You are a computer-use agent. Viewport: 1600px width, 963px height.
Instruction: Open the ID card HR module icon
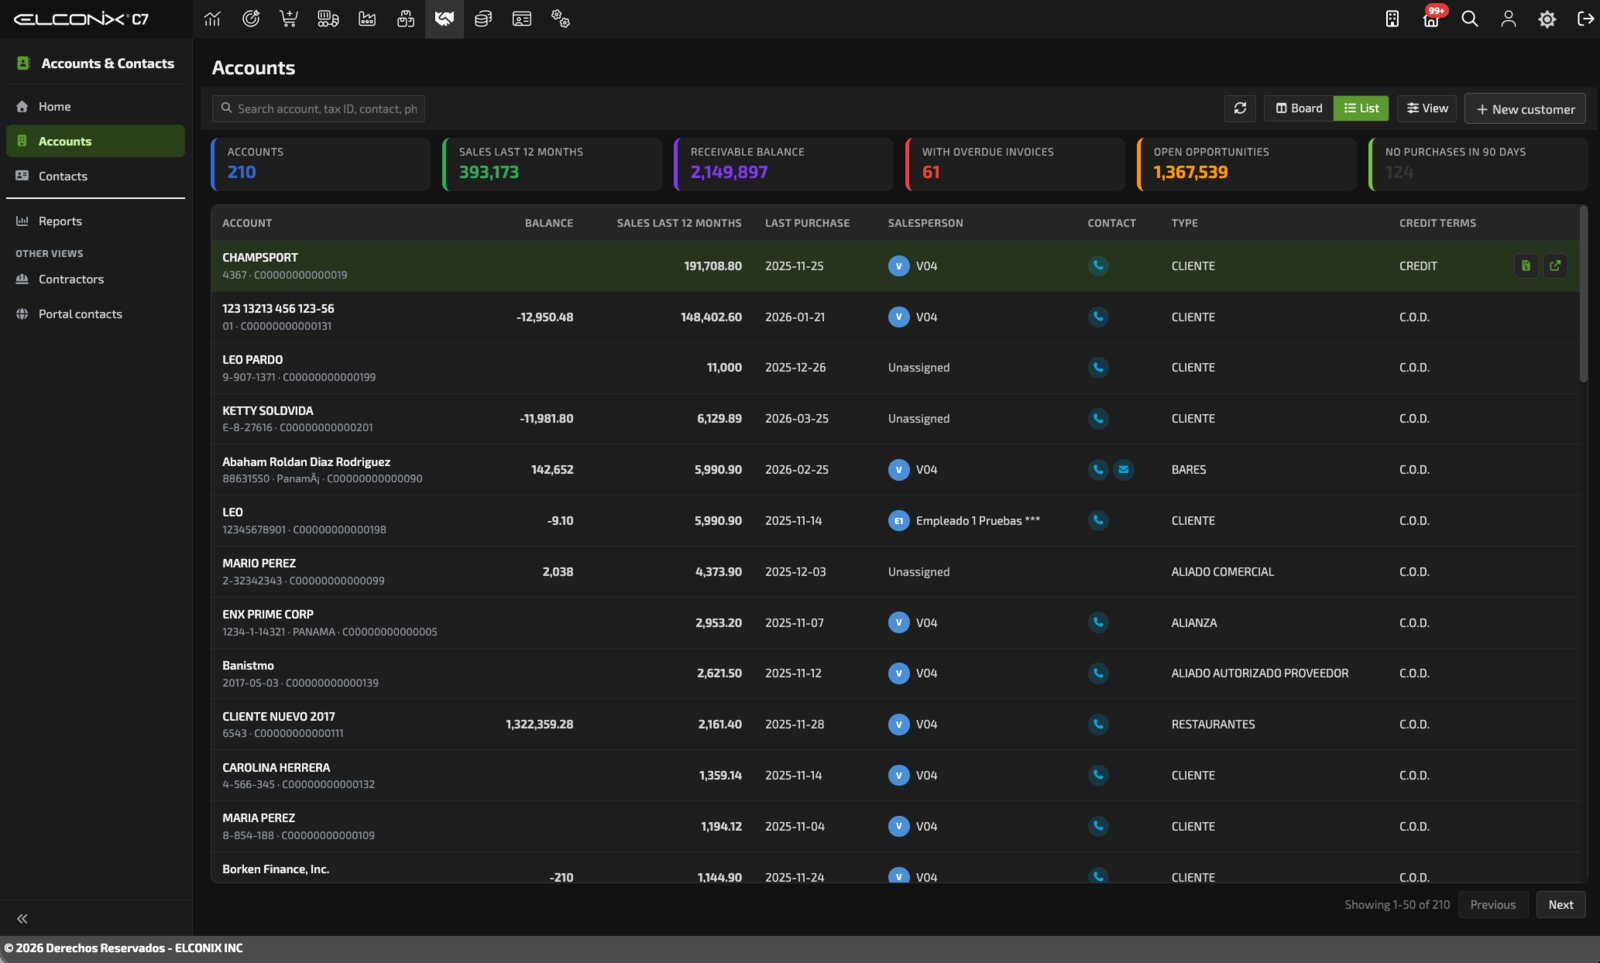click(x=521, y=19)
